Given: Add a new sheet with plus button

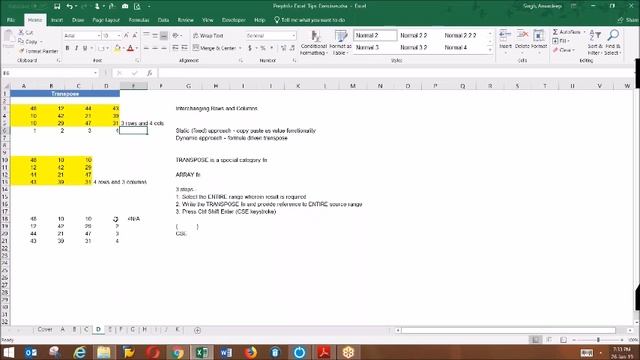Looking at the screenshot, I should click(197, 330).
